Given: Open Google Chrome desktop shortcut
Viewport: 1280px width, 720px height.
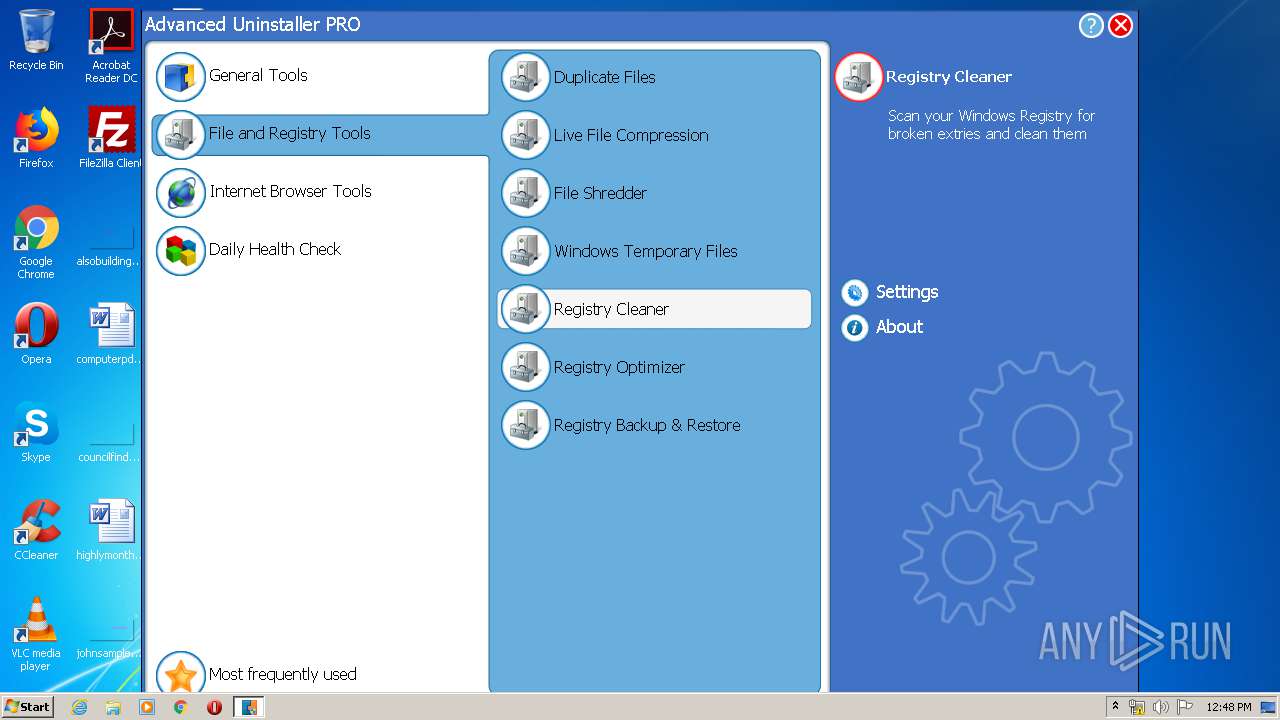Looking at the screenshot, I should (36, 242).
